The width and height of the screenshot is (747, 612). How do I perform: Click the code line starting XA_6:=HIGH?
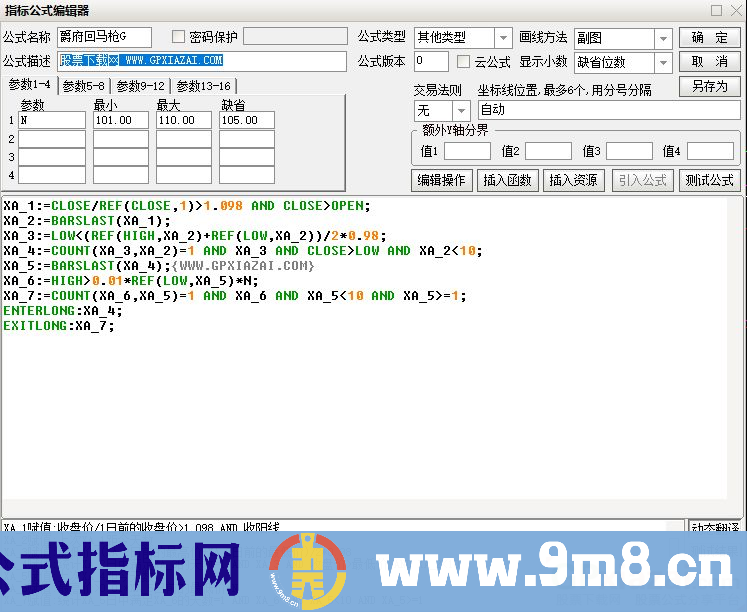(131, 281)
